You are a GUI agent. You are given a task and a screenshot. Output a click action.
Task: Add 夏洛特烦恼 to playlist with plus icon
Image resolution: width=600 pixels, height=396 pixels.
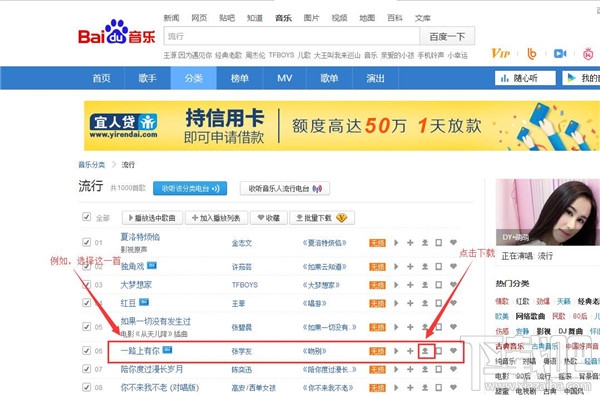pyautogui.click(x=410, y=243)
